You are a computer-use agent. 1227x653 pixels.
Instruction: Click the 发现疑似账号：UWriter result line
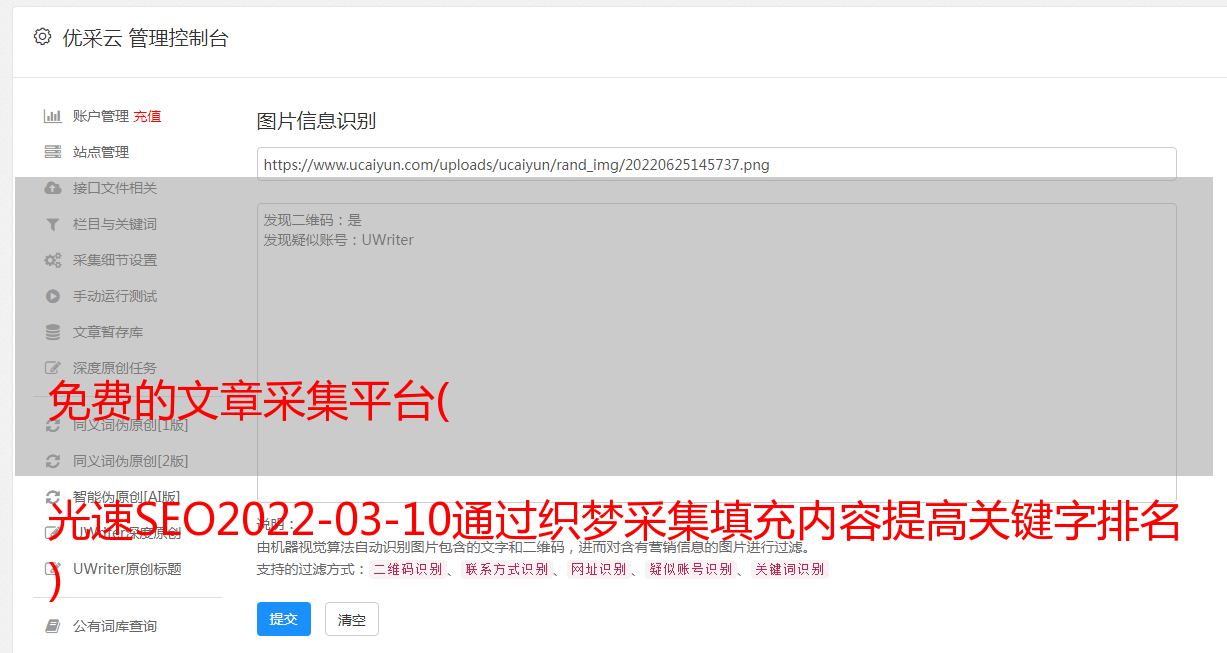point(338,240)
